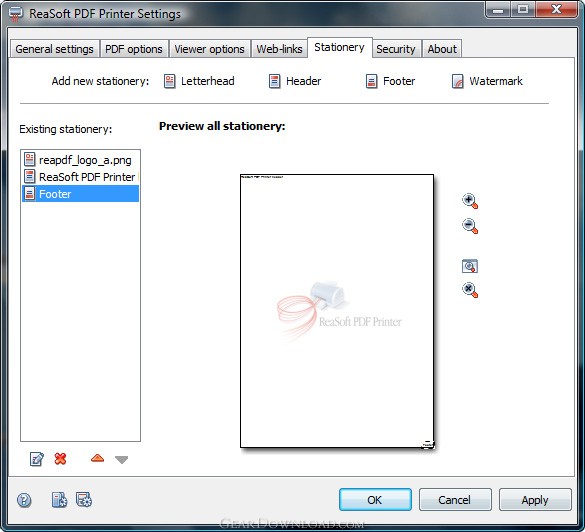585x532 pixels.
Task: Select ReaSoft PDF Printer list item
Action: coord(80,176)
